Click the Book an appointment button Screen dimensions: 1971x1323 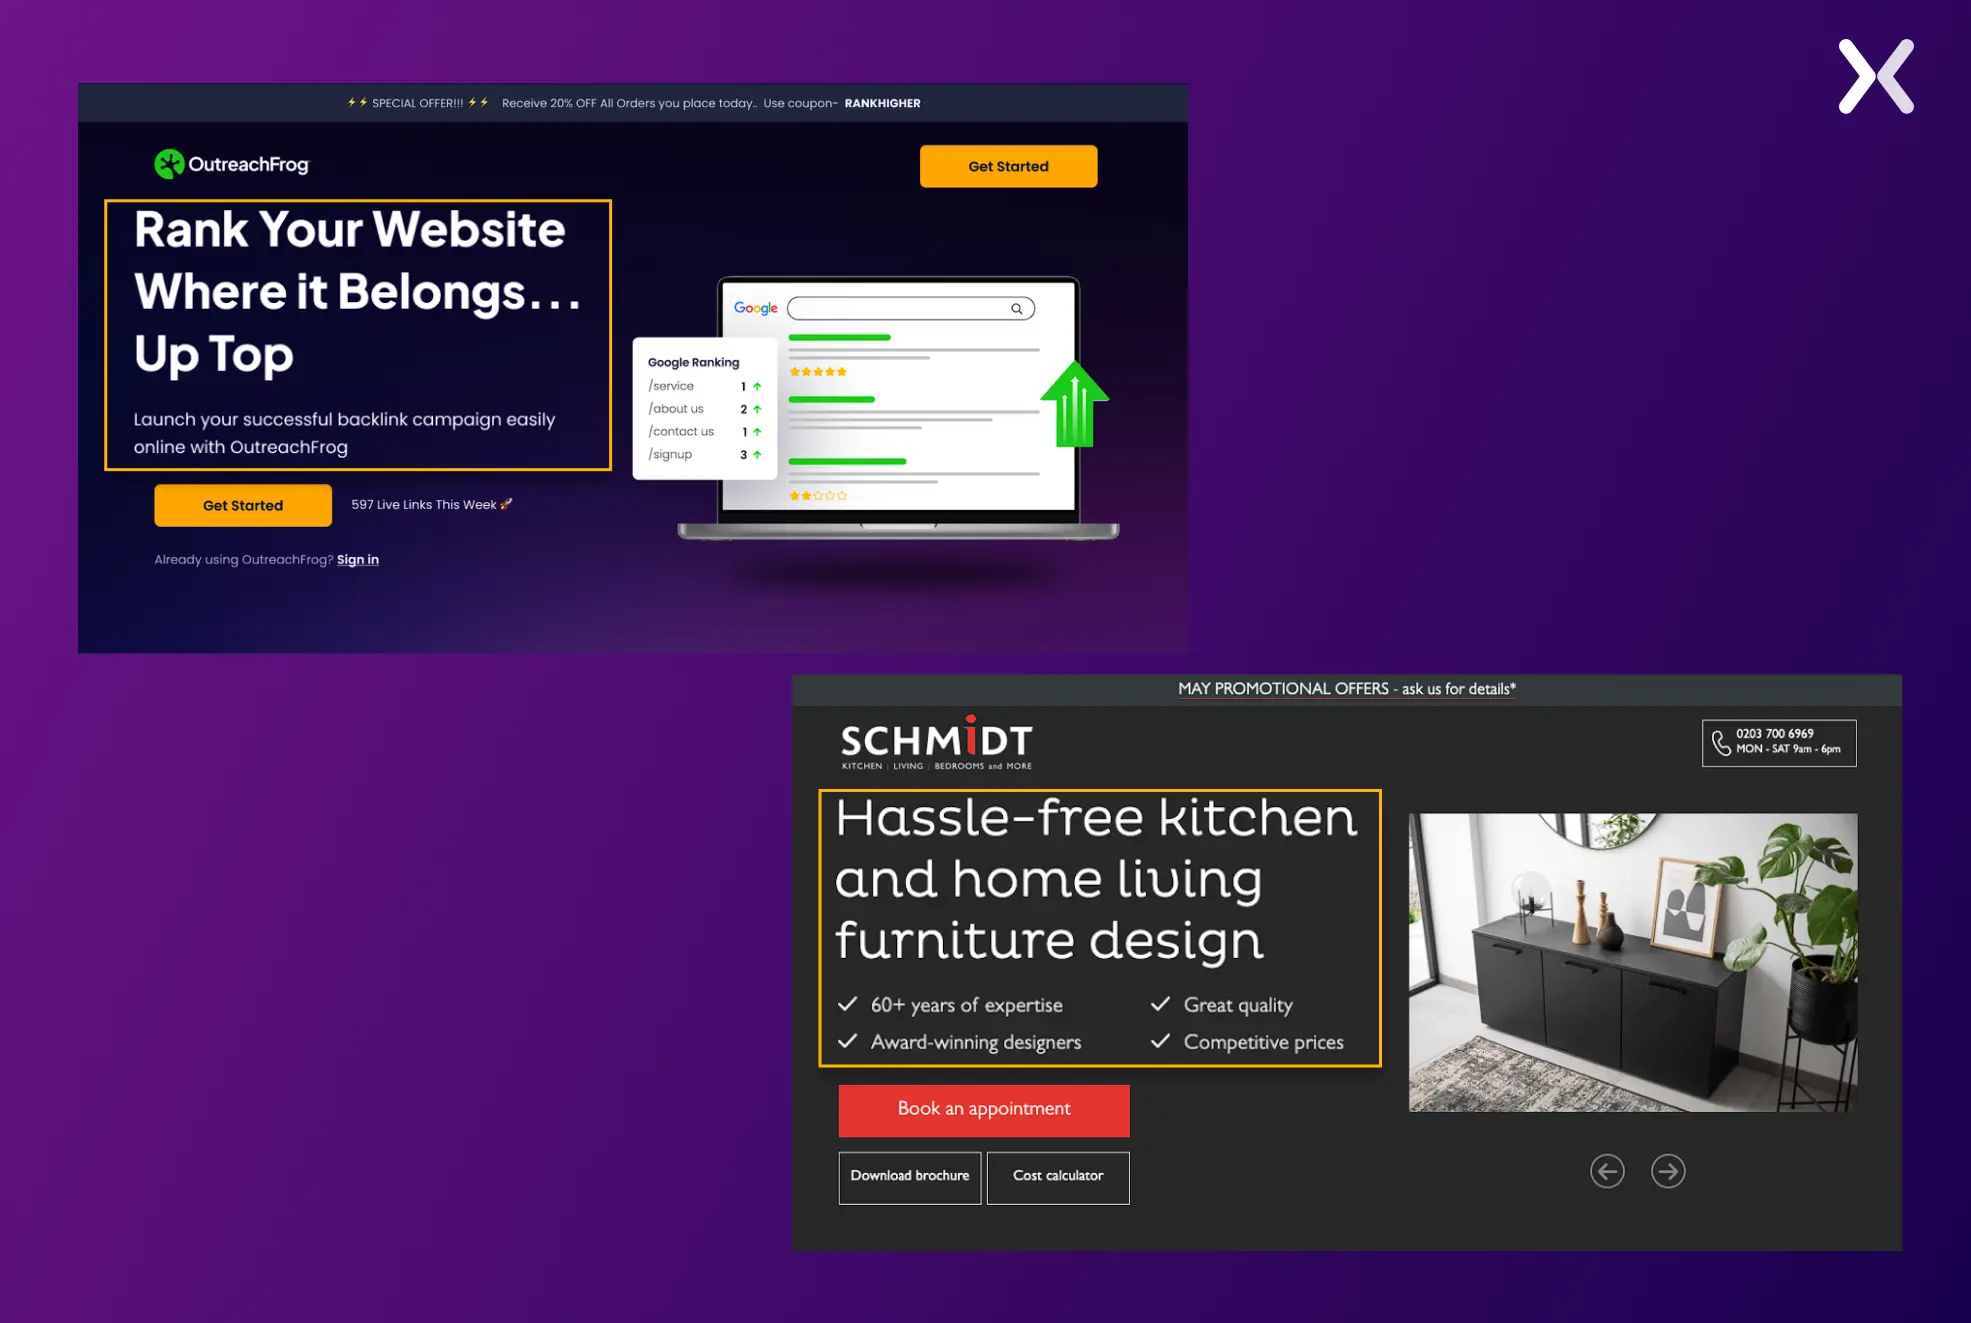coord(983,1107)
